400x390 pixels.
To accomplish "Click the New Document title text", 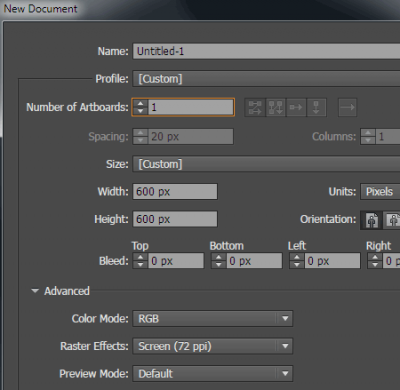I will click(40, 9).
